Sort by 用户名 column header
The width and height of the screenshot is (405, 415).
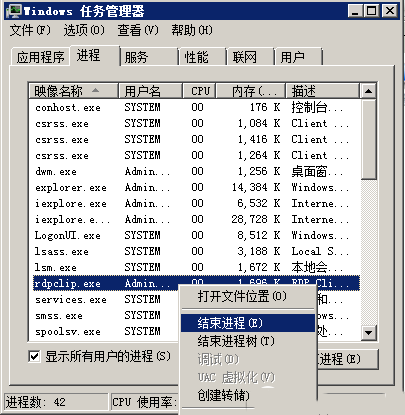[x=150, y=91]
